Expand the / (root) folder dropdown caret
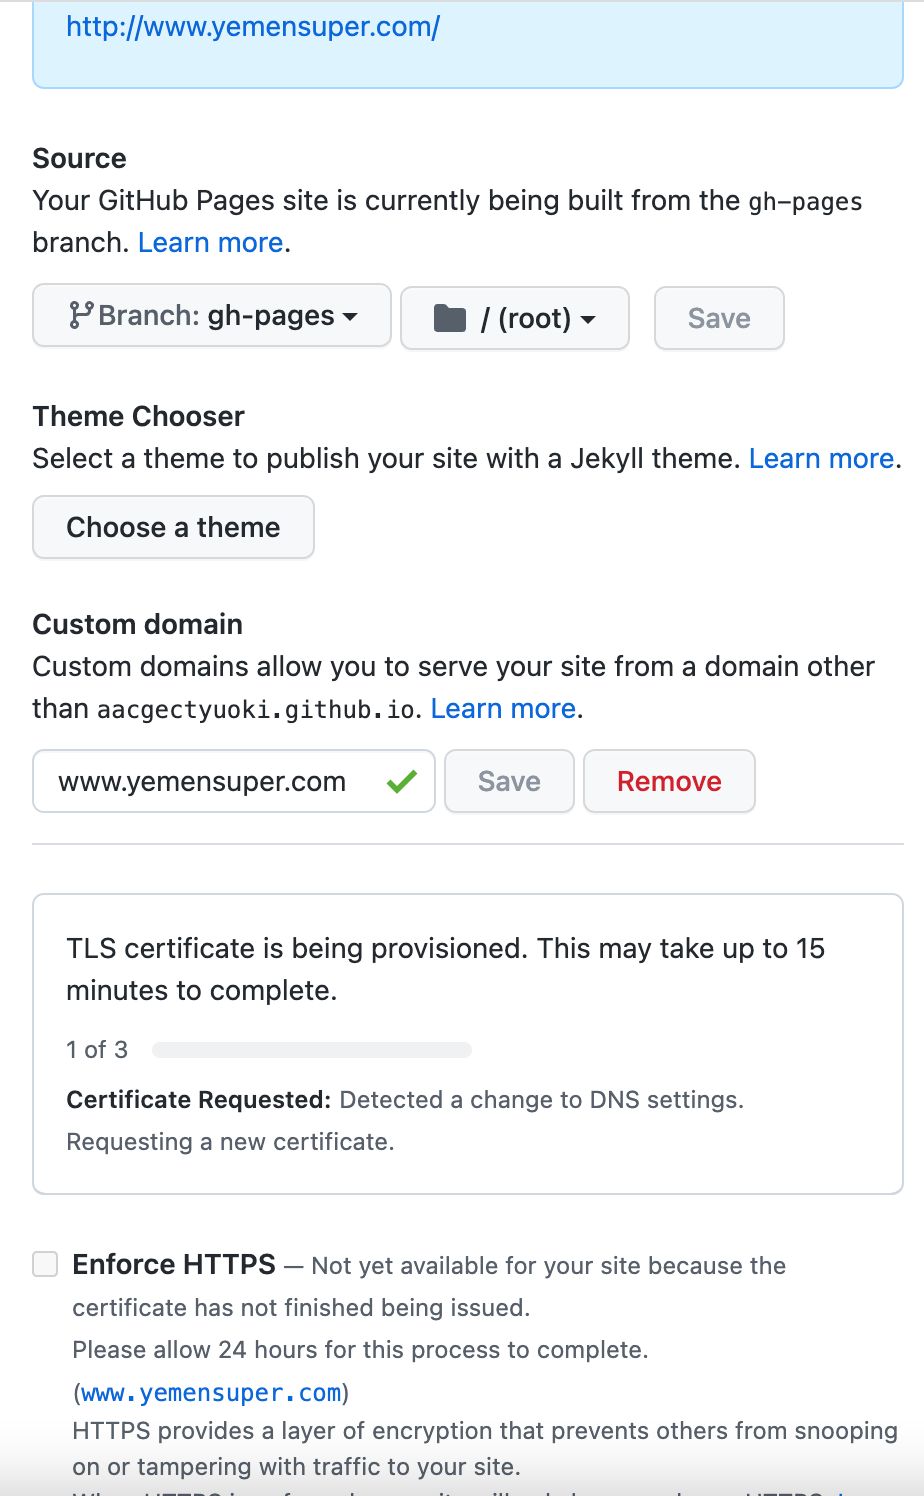 click(x=588, y=320)
